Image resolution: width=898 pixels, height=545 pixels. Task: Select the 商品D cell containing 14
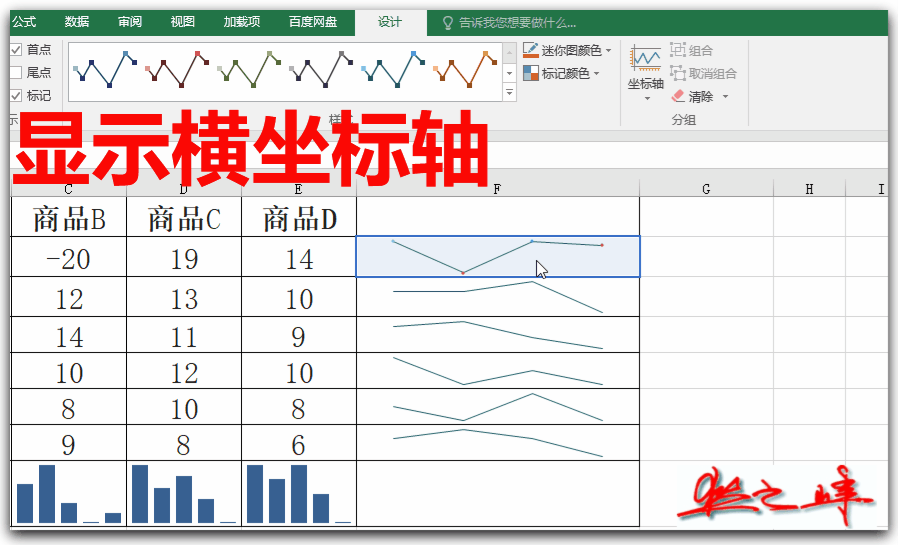(x=299, y=258)
